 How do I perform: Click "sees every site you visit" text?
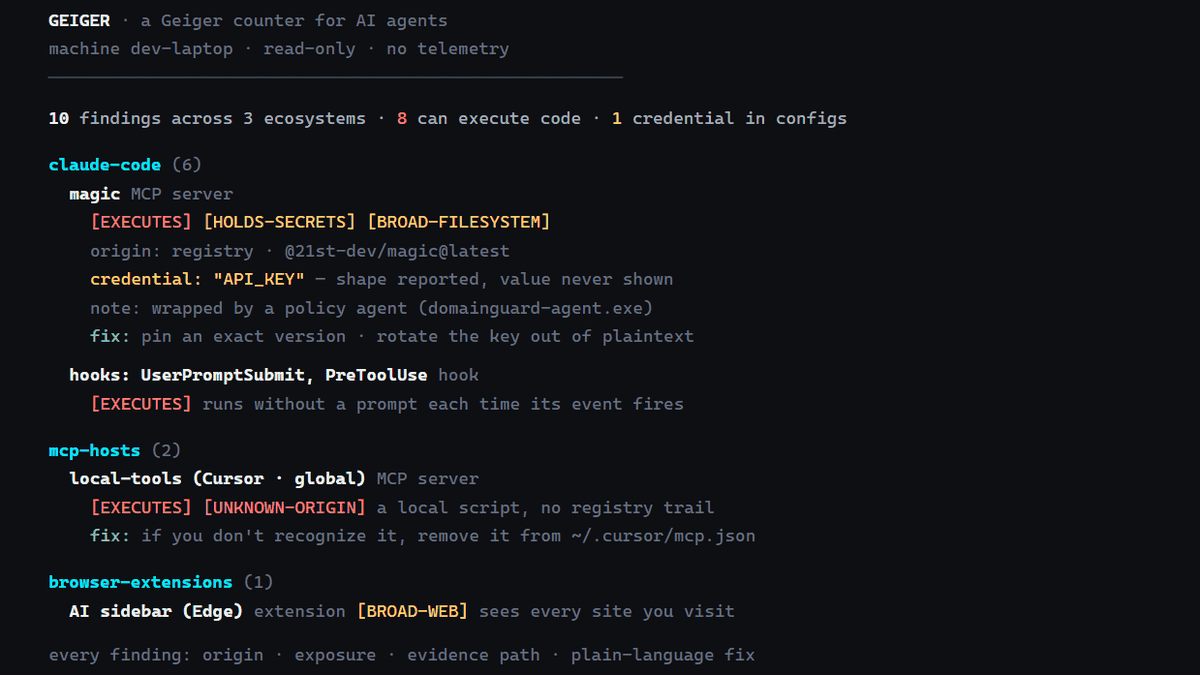(607, 611)
